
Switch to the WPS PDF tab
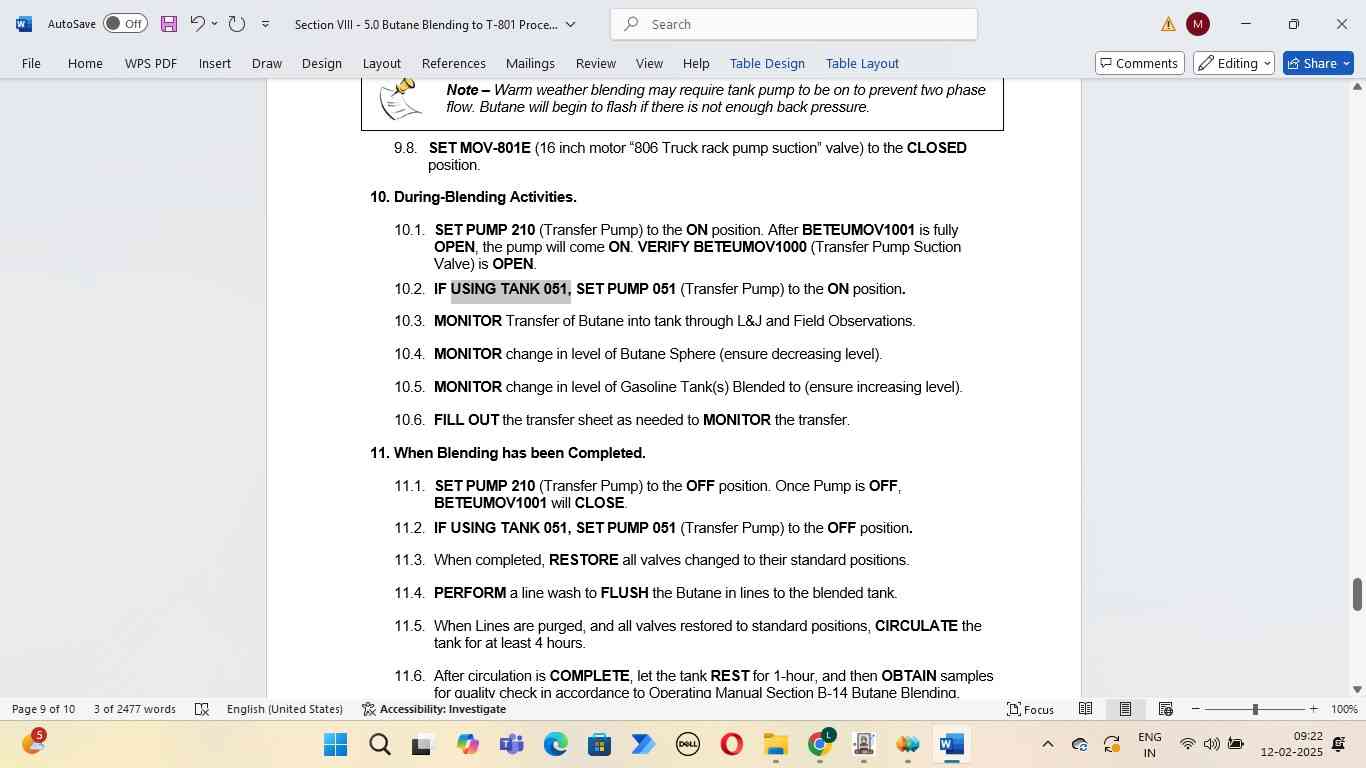coord(151,63)
